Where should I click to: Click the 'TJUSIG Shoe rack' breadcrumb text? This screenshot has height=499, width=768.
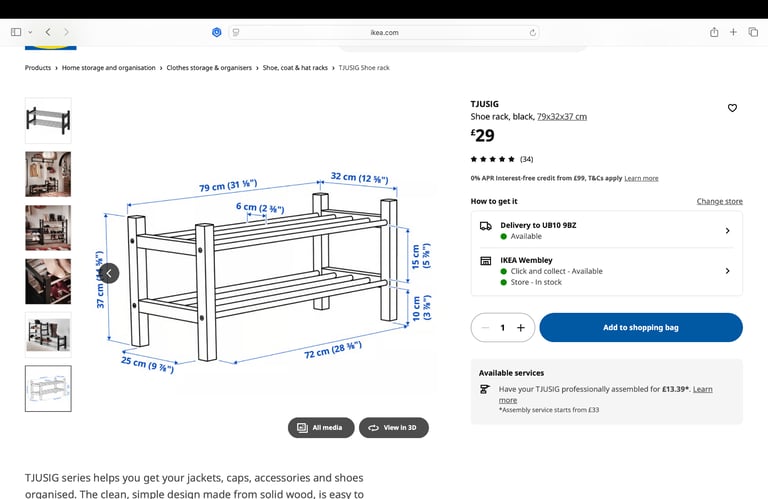(x=364, y=68)
